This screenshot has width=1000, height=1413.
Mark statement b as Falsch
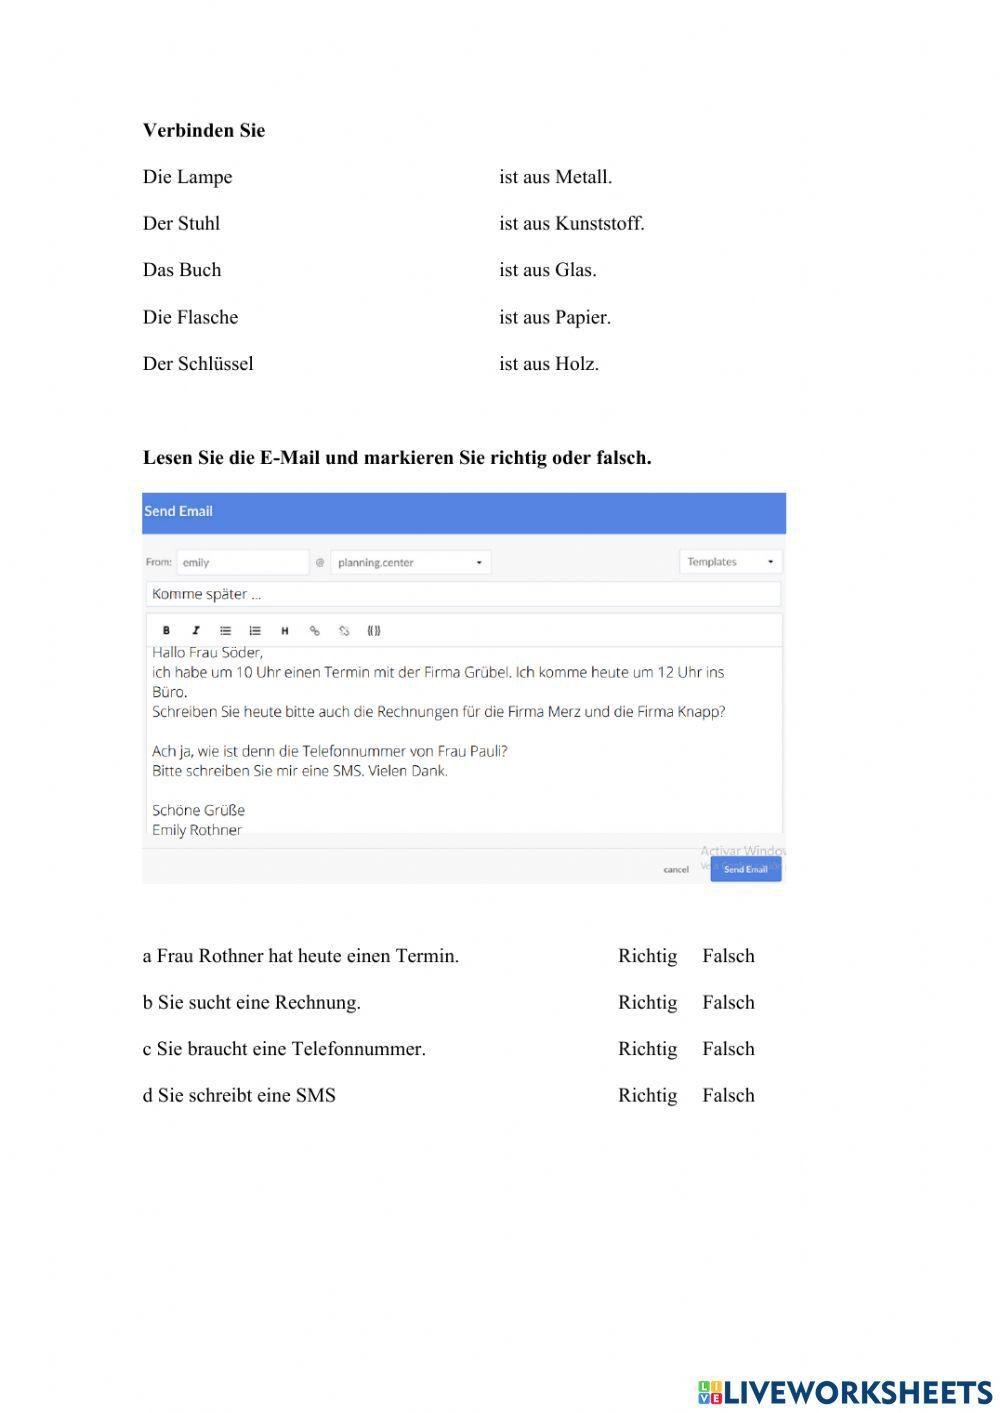click(728, 1002)
